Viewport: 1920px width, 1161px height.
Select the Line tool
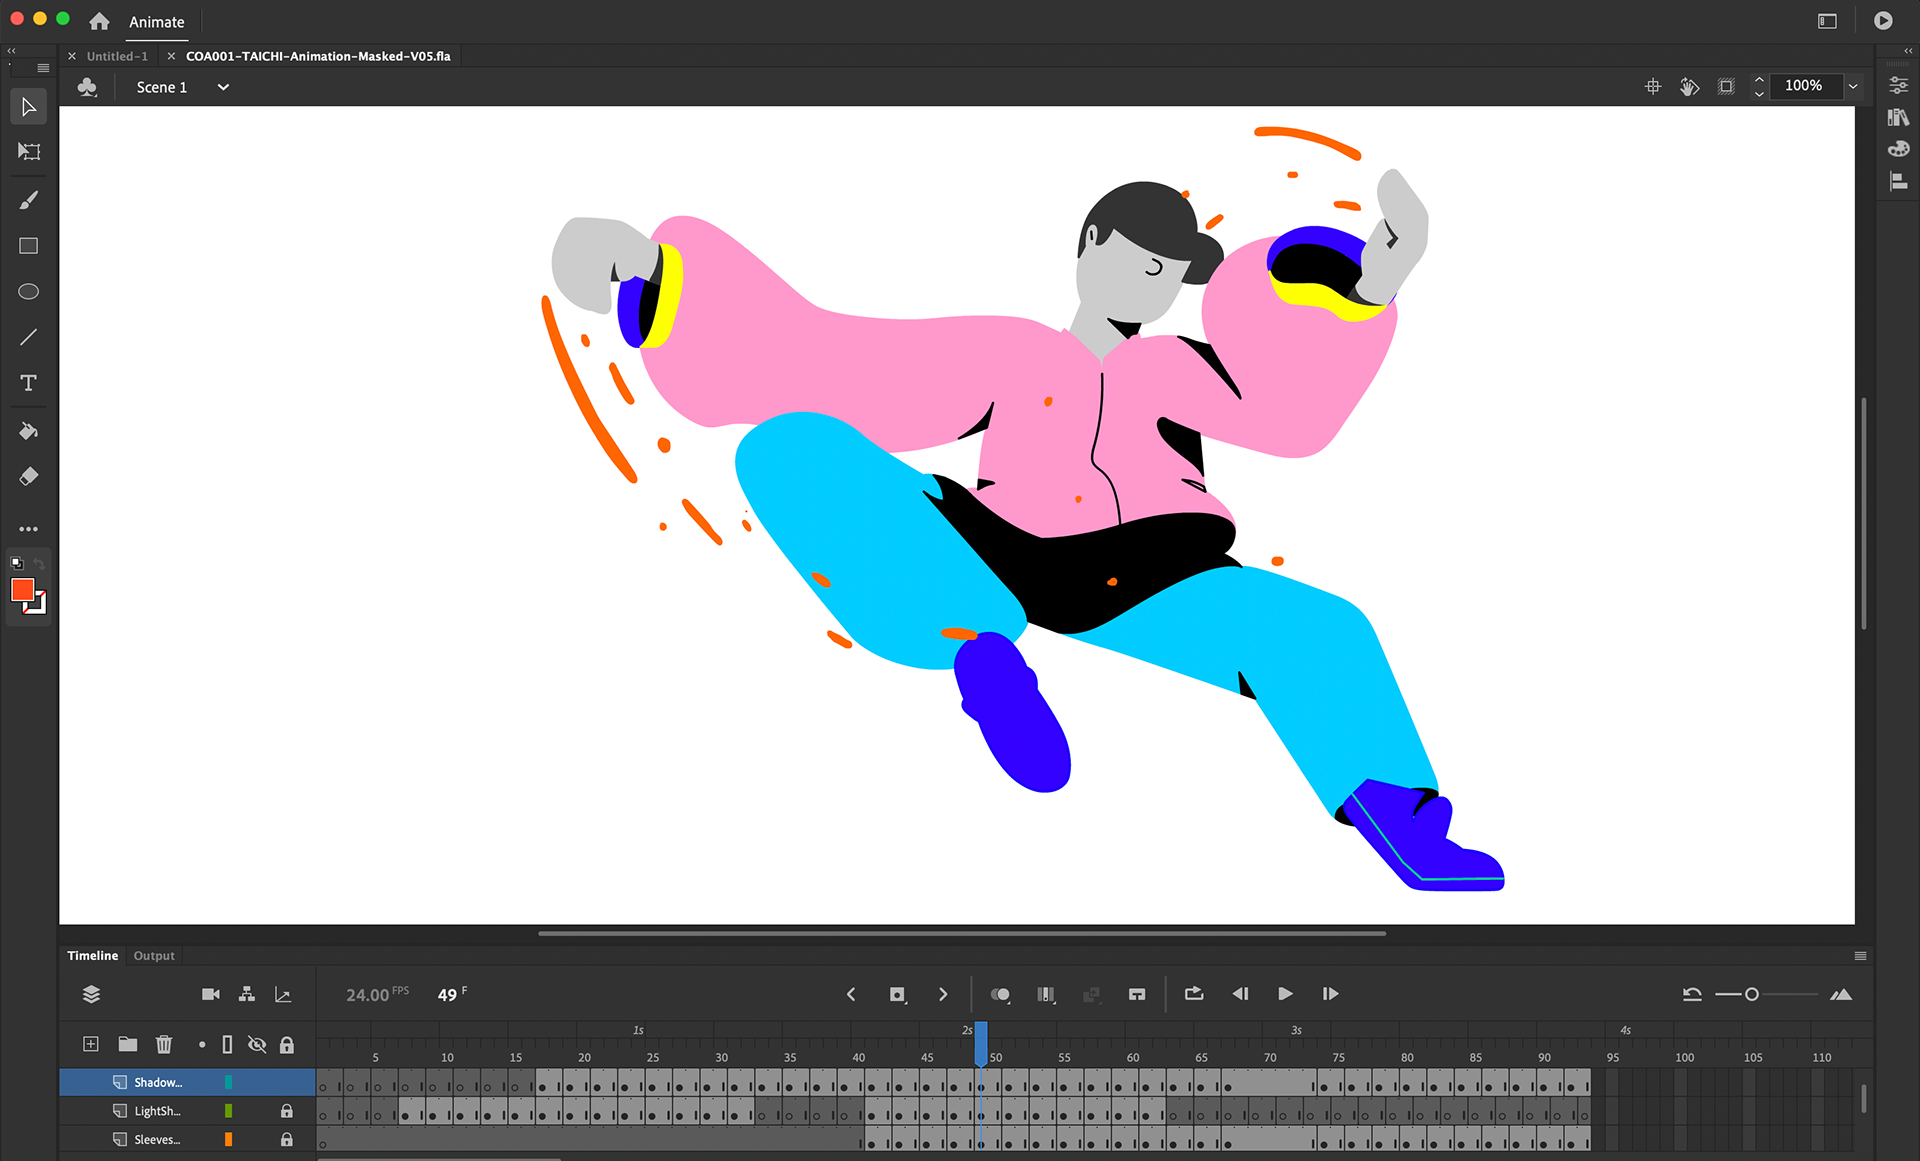click(29, 338)
